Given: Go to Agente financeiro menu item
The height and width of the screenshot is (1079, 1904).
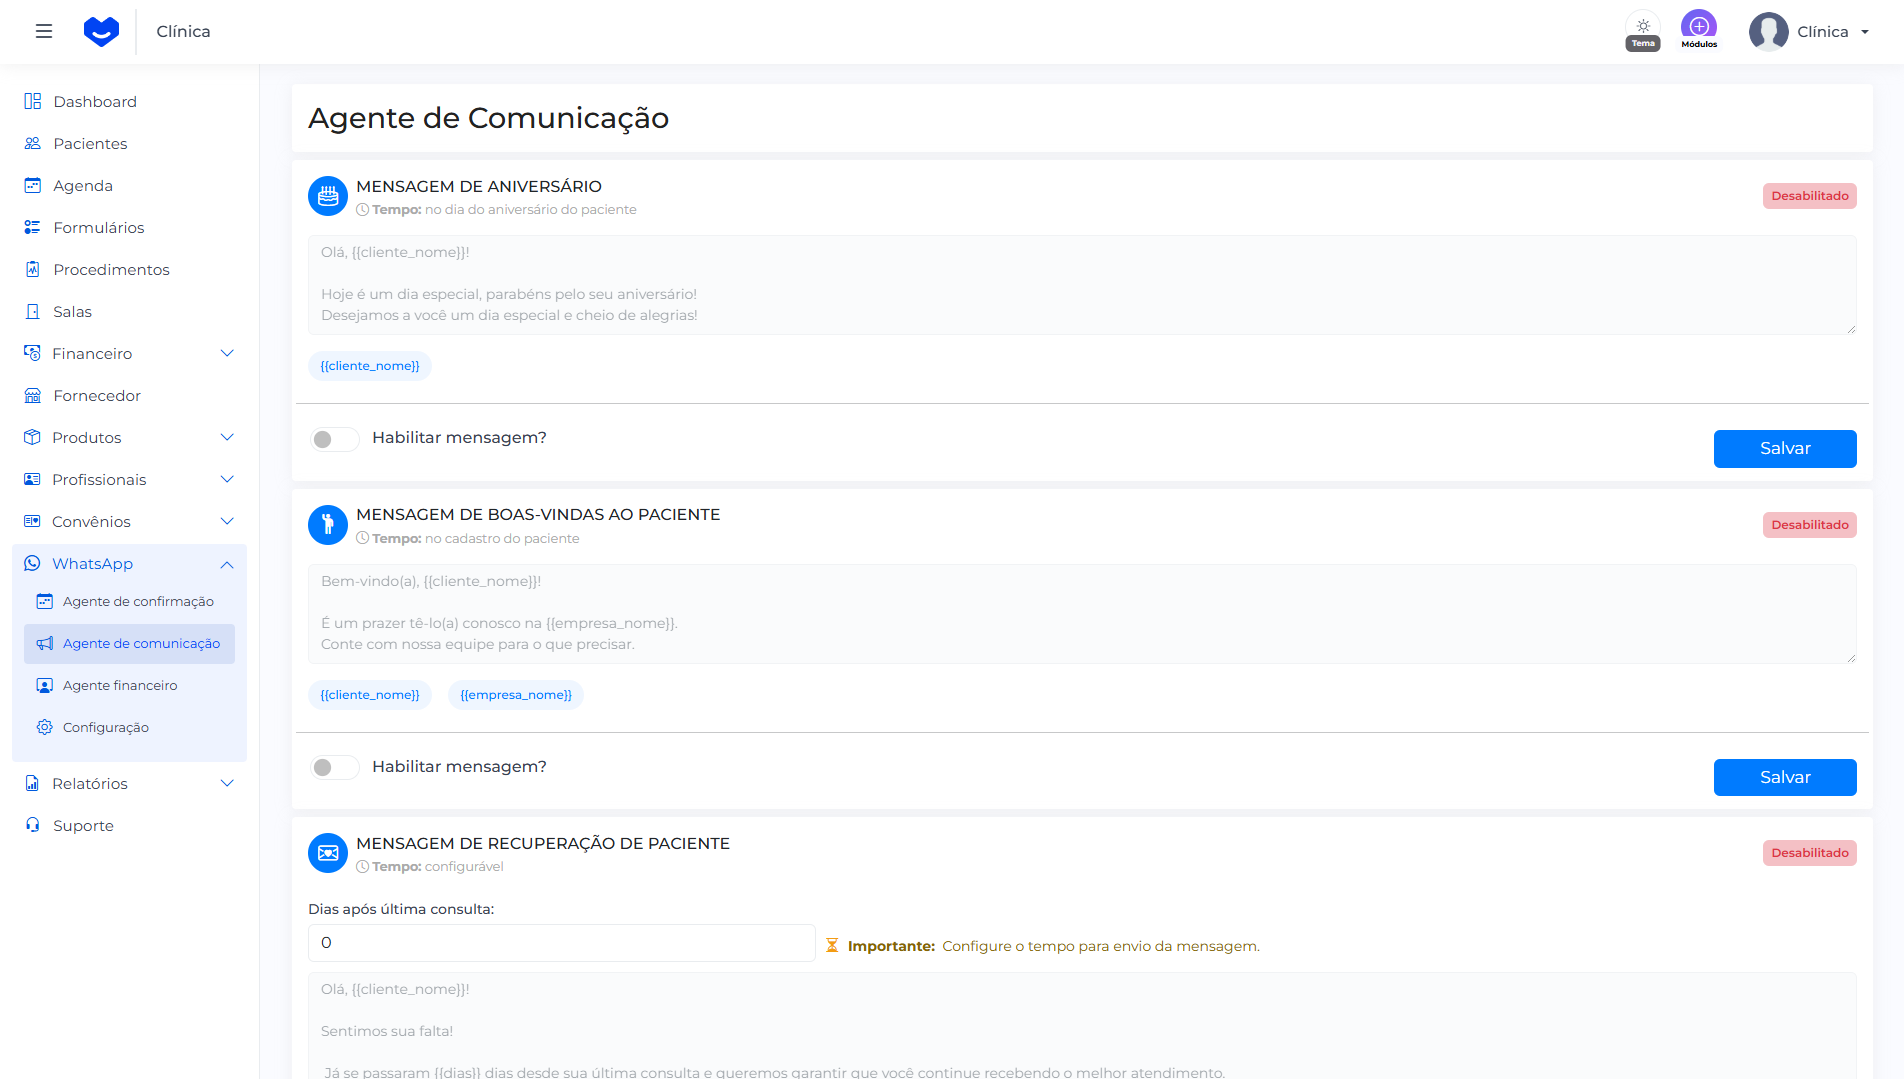Looking at the screenshot, I should click(x=120, y=686).
